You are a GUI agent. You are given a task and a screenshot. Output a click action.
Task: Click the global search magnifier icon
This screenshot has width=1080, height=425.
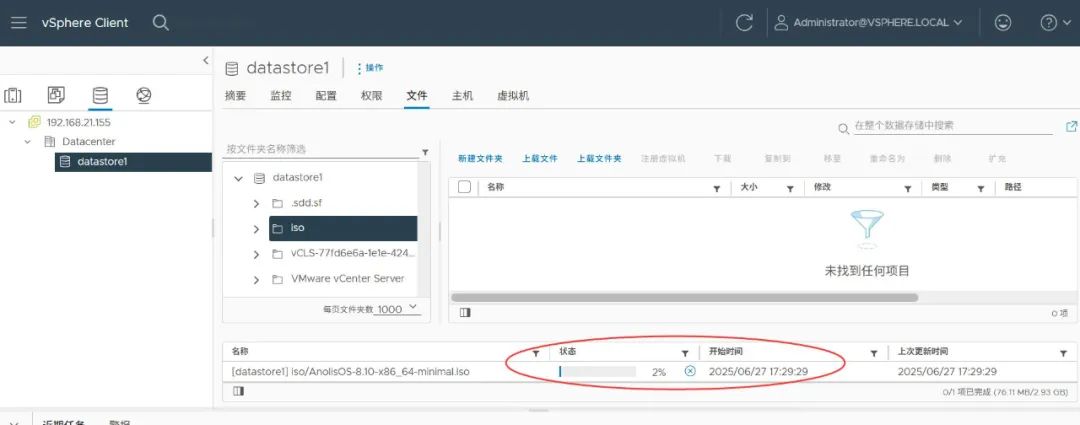coord(160,23)
